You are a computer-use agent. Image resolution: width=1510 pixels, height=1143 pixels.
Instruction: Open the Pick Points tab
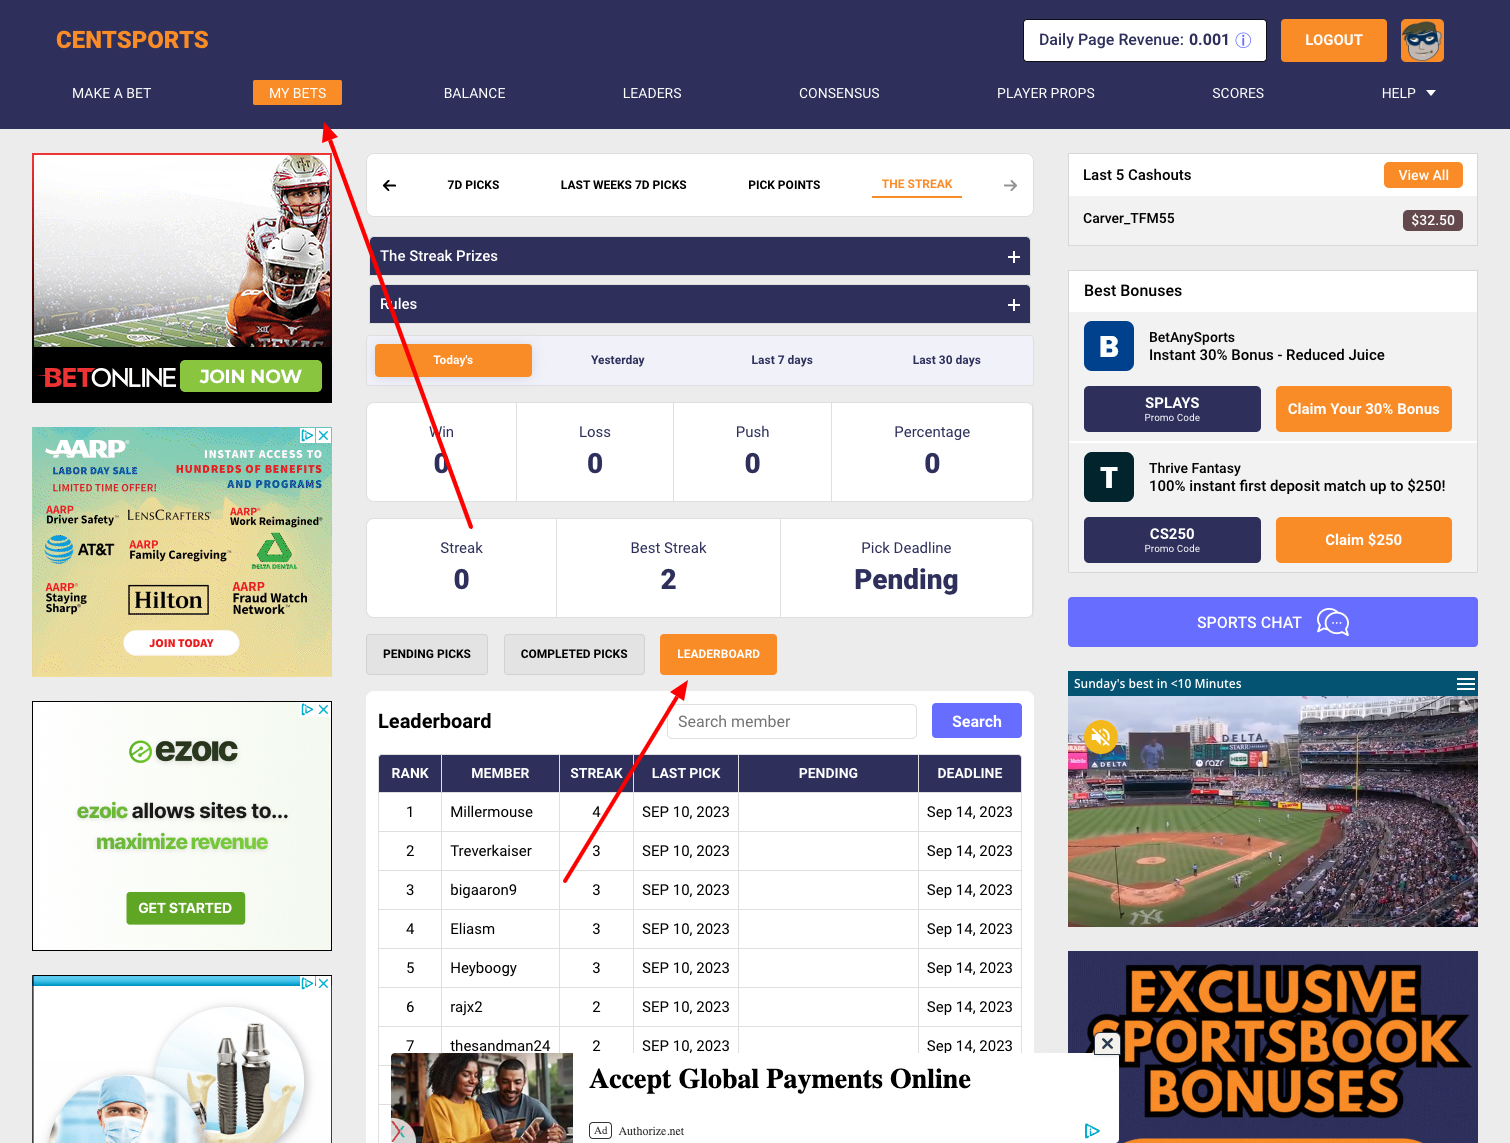783,185
